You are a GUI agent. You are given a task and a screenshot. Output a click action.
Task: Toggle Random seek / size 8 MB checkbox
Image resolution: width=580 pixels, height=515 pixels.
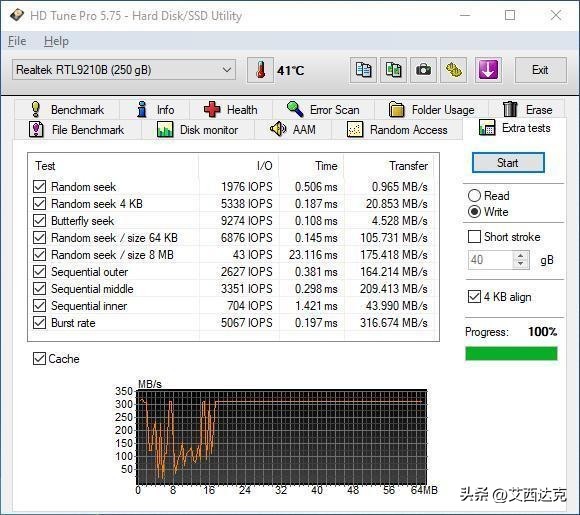[x=40, y=255]
